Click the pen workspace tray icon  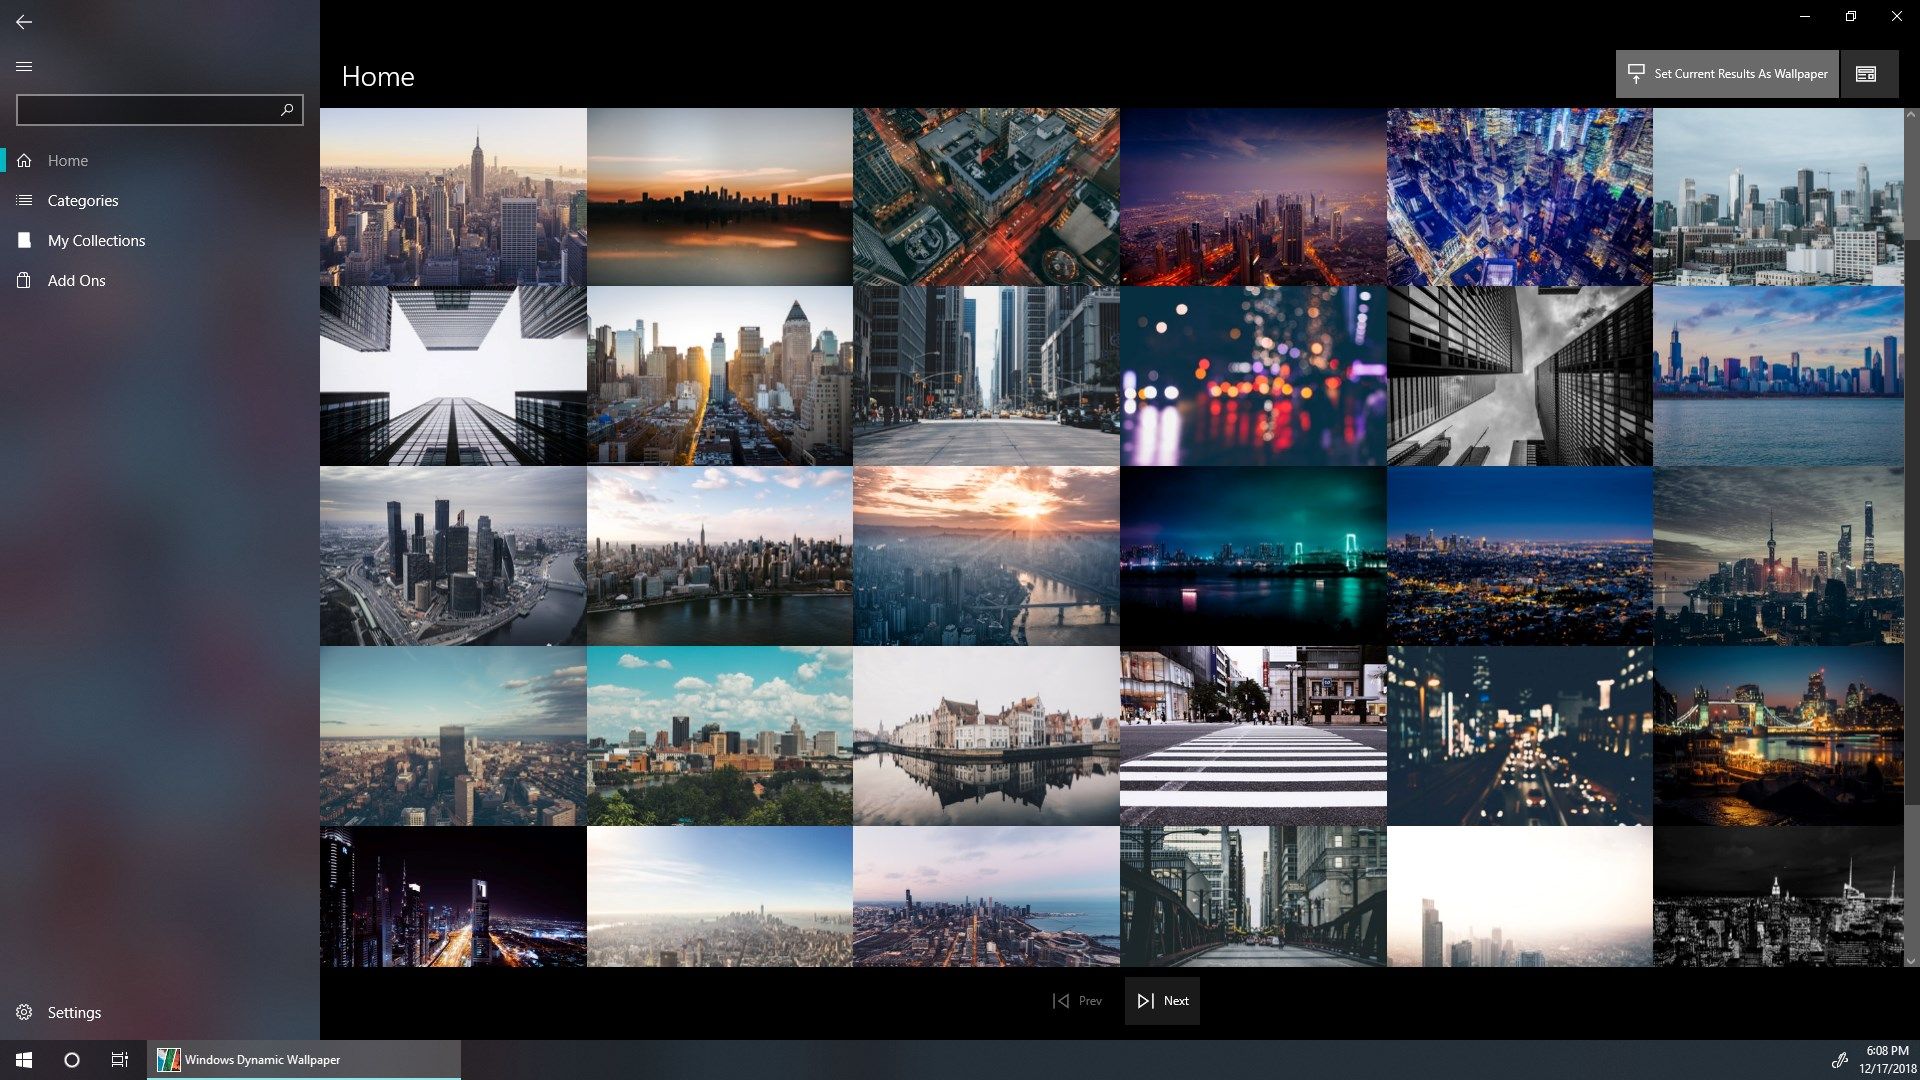pos(1839,1060)
